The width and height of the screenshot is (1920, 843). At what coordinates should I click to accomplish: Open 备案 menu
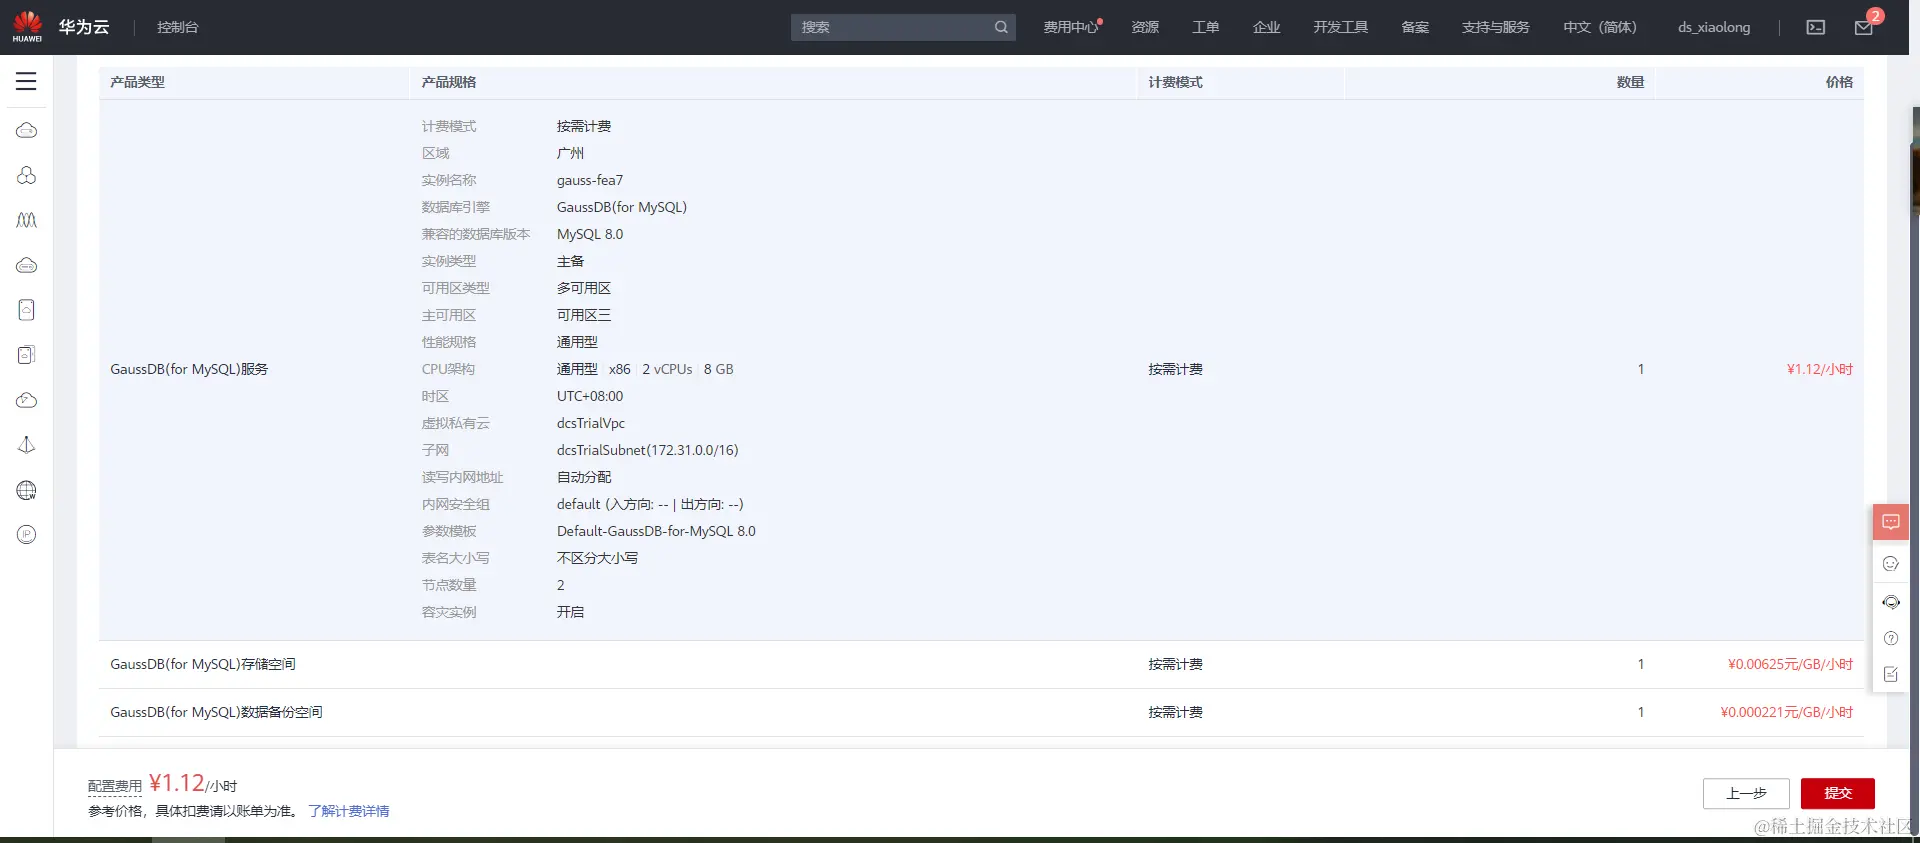[x=1415, y=27]
